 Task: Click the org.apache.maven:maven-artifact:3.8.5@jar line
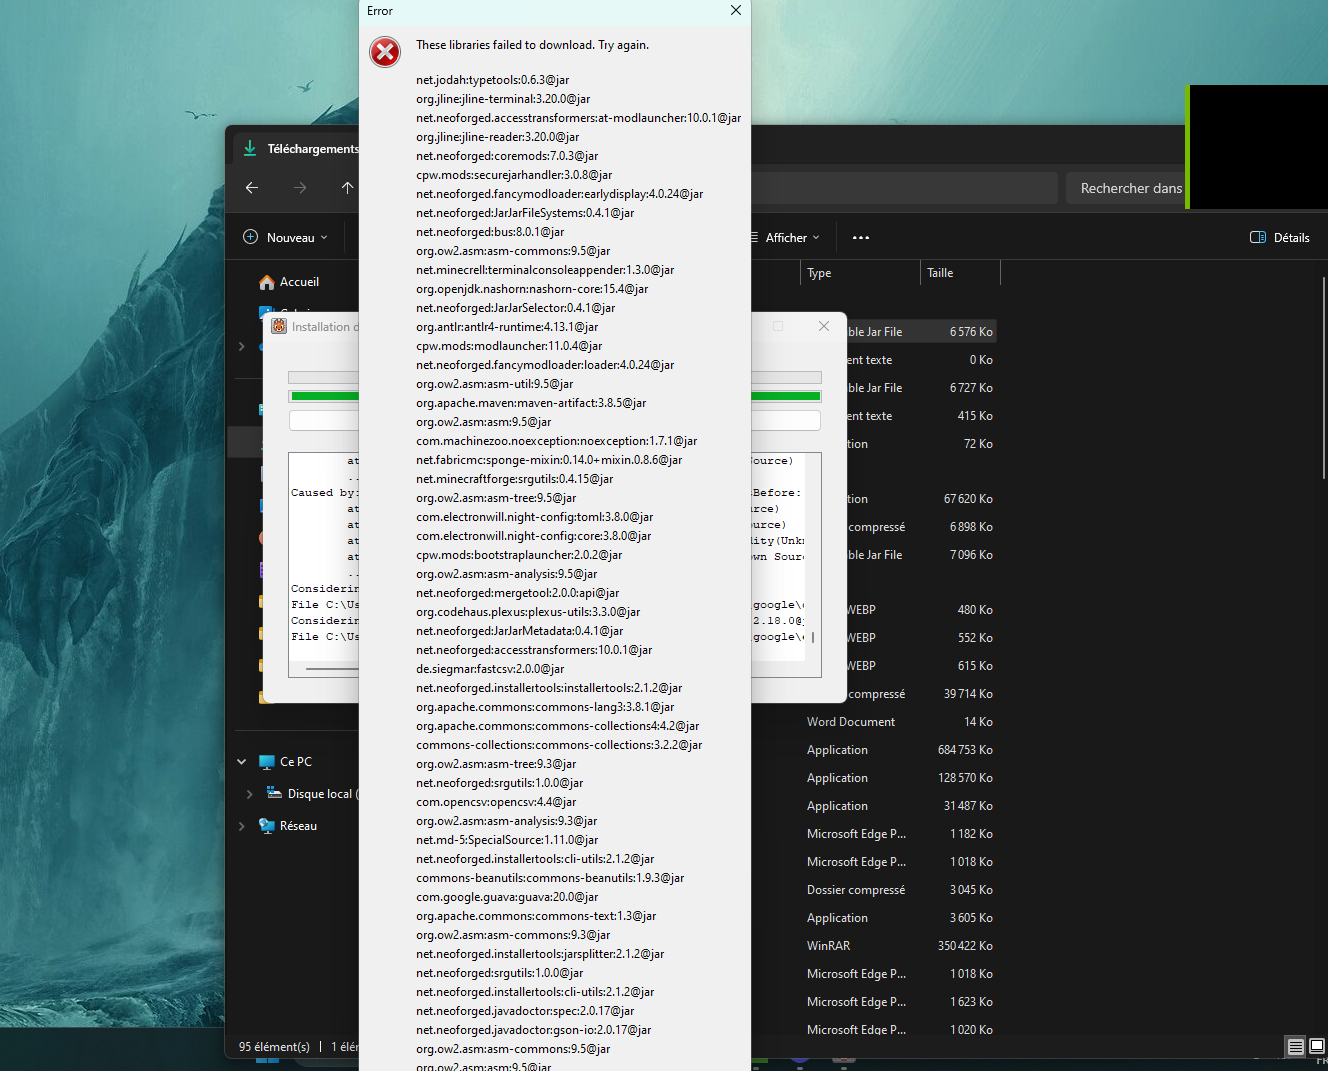pos(531,403)
